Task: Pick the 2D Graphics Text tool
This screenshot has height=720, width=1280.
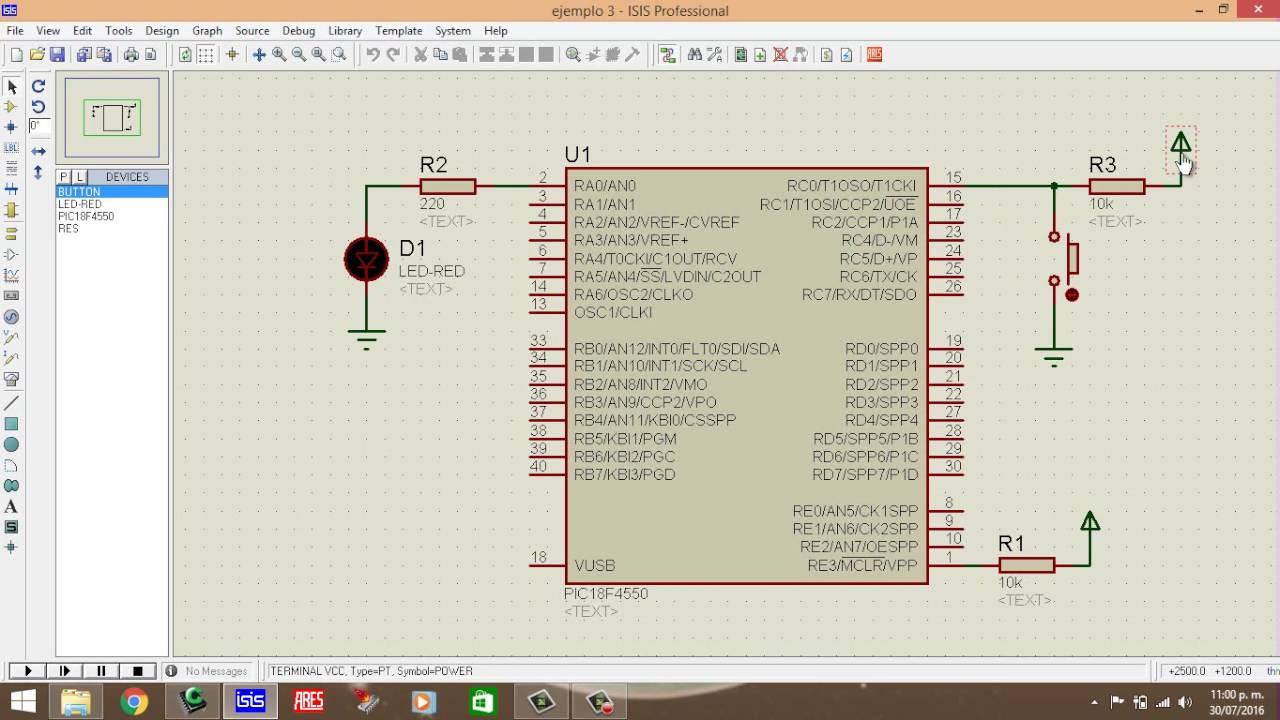Action: (x=12, y=507)
